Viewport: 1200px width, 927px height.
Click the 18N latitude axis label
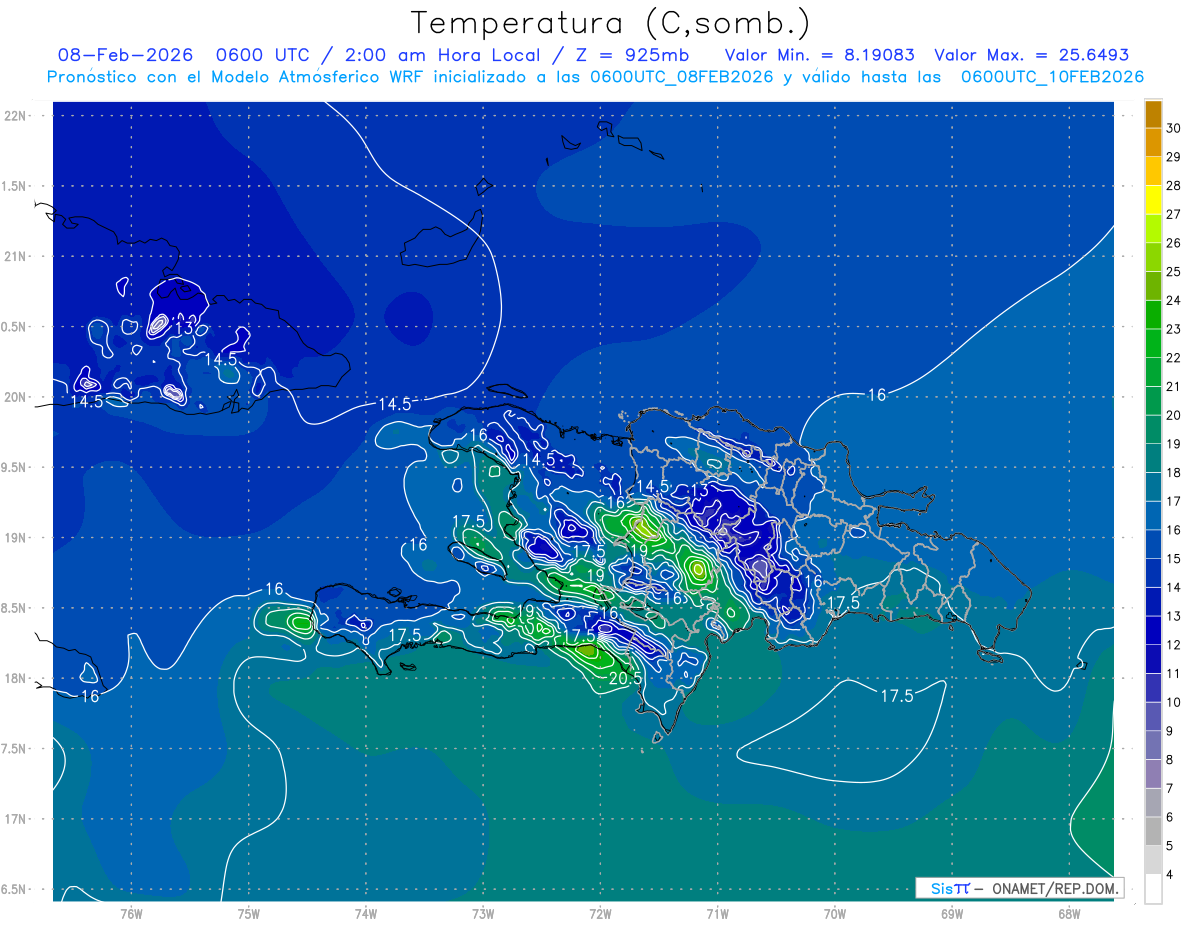coord(17,678)
